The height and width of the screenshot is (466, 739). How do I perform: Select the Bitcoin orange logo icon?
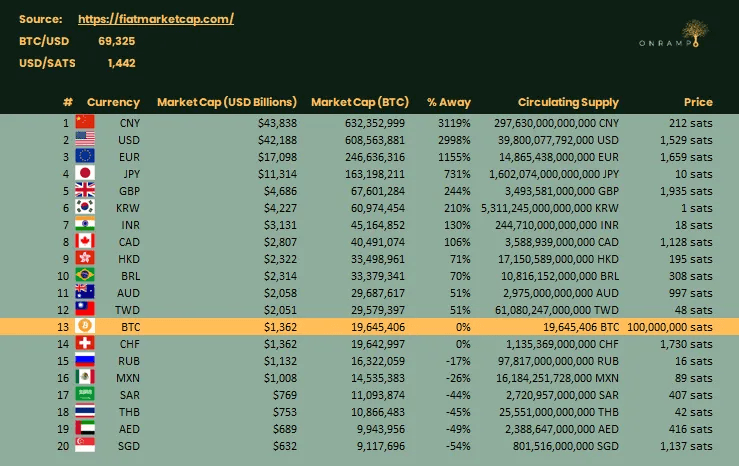point(85,326)
